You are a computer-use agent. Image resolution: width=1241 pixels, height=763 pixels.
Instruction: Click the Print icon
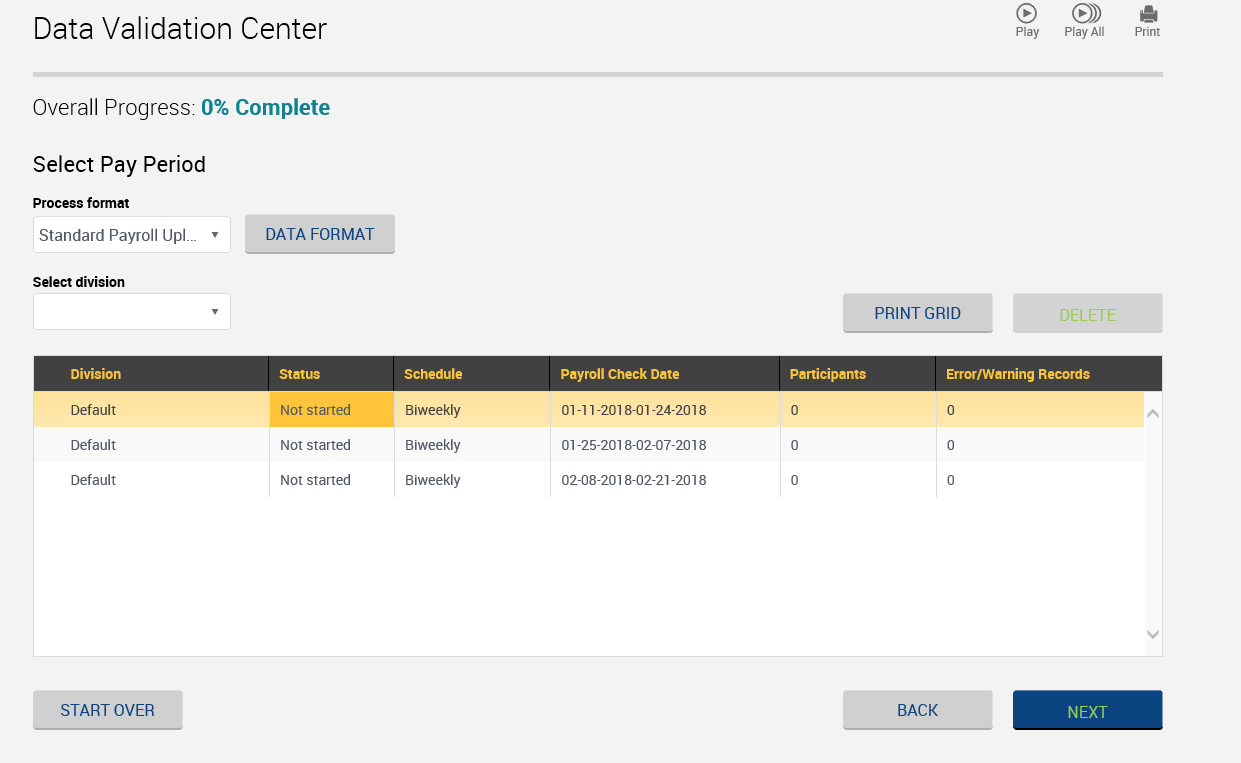[1148, 14]
